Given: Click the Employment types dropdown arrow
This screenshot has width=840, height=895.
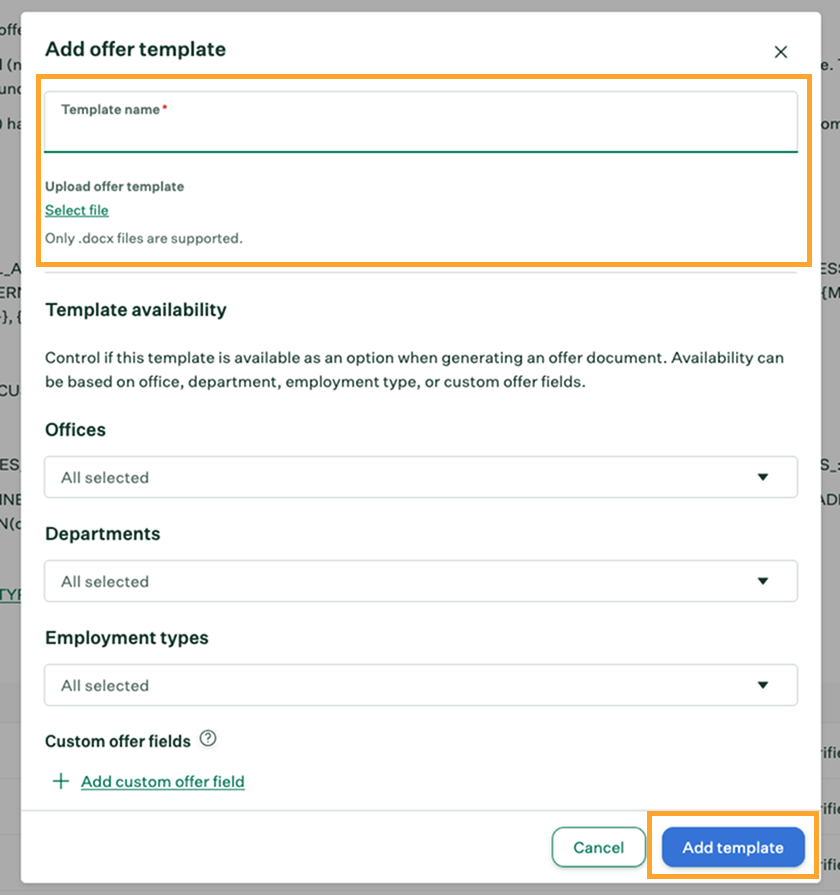Looking at the screenshot, I should click(763, 685).
